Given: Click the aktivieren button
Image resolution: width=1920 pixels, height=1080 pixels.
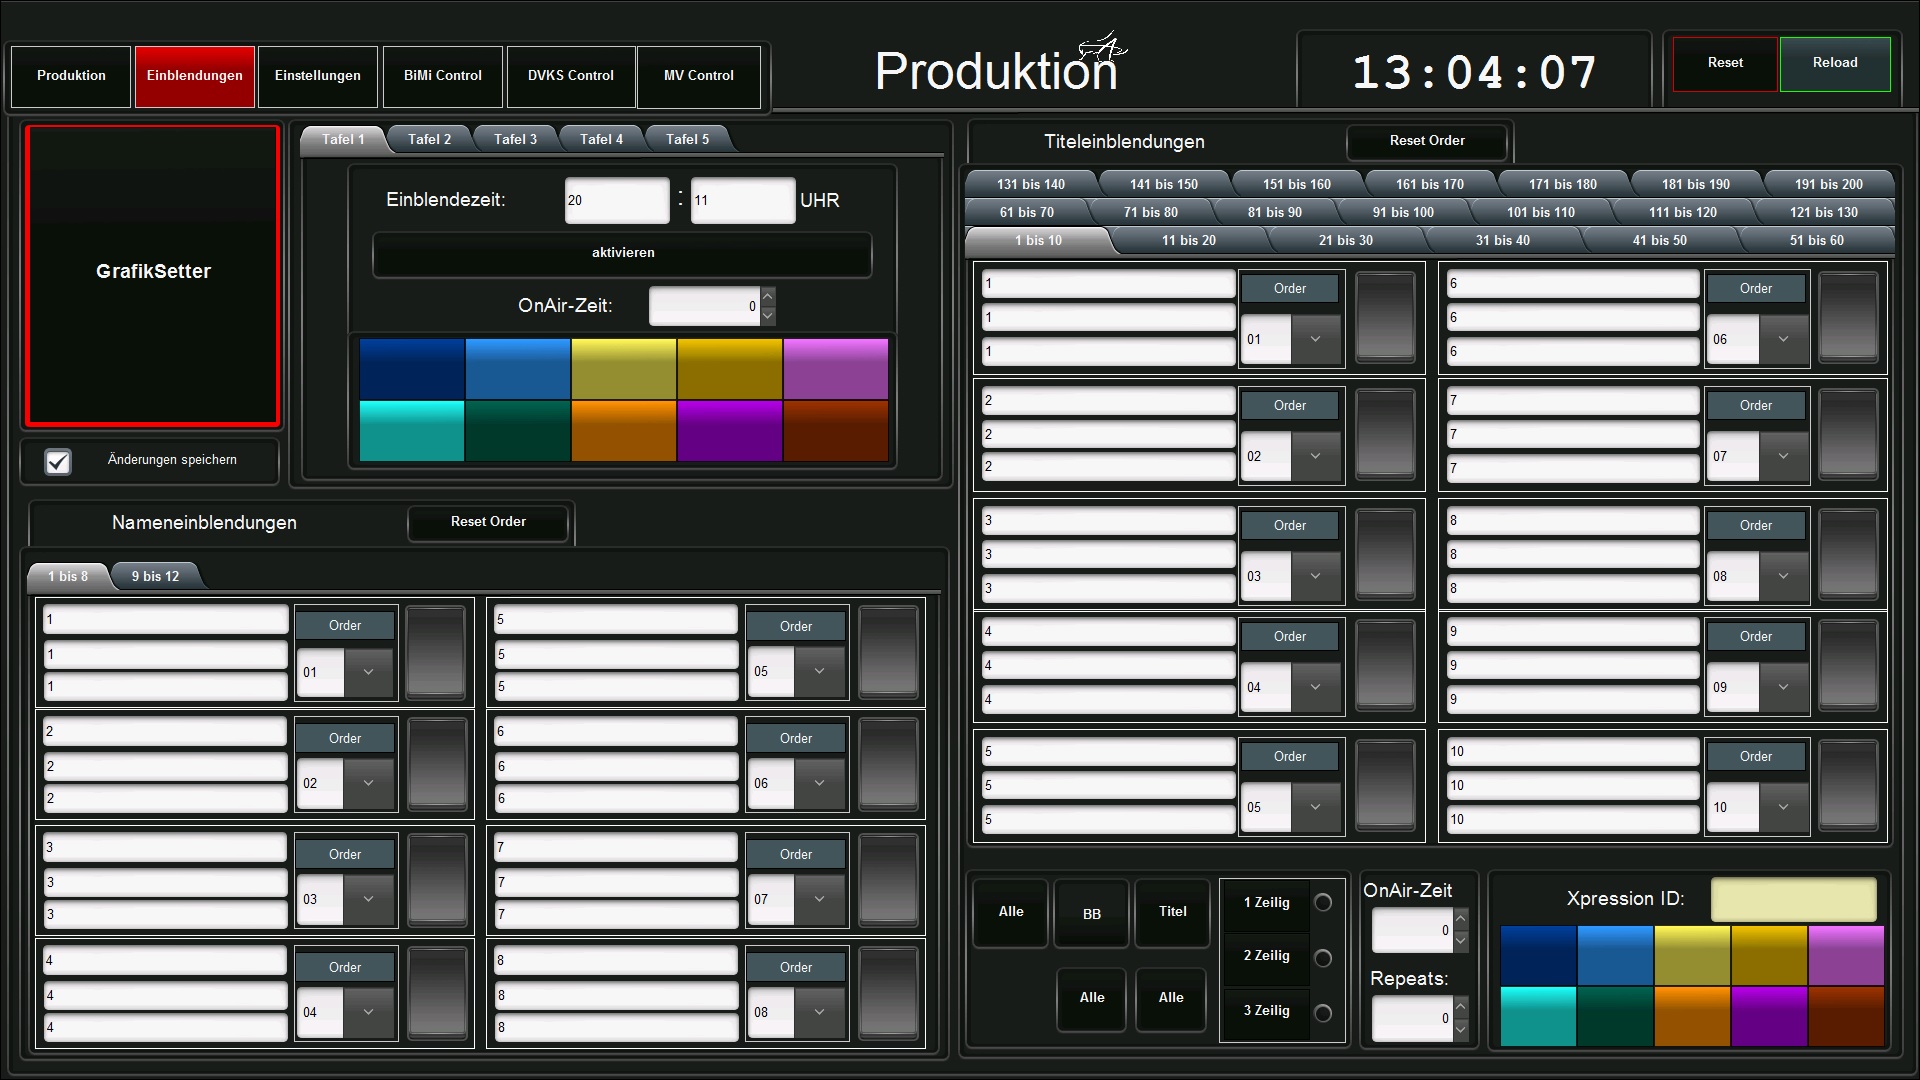Looking at the screenshot, I should pos(622,254).
